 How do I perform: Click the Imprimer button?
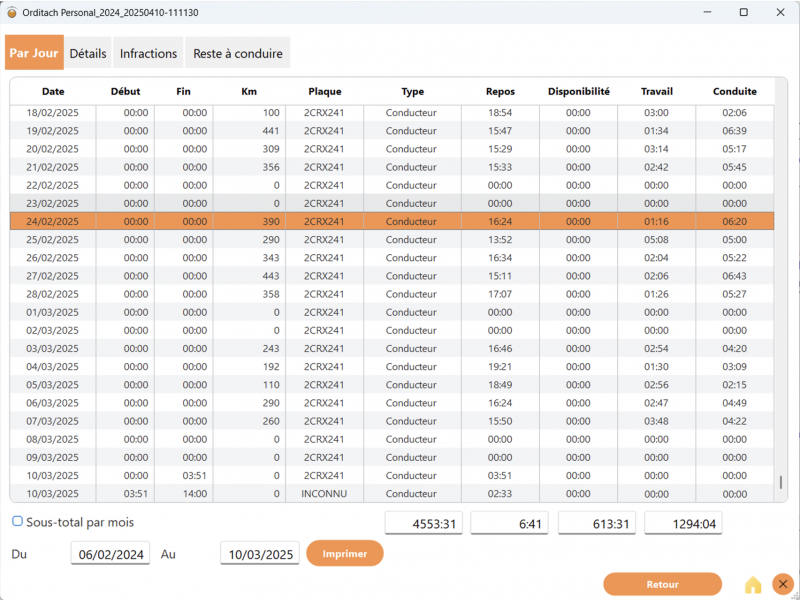(x=345, y=554)
